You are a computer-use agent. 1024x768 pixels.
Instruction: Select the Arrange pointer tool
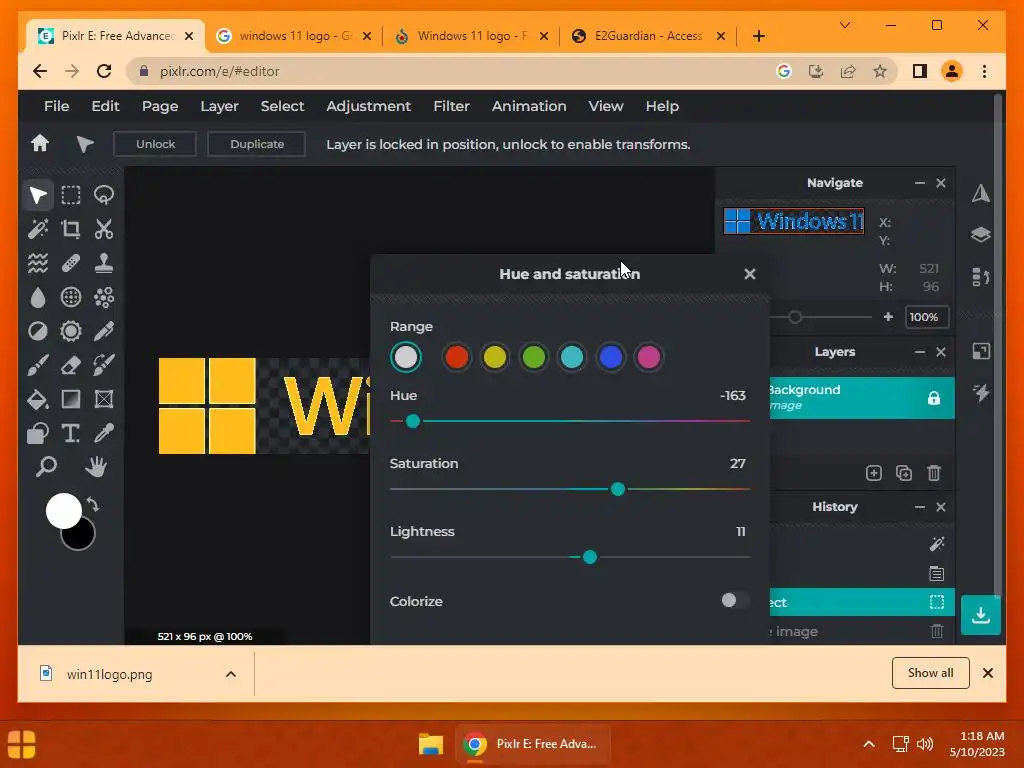click(x=38, y=195)
